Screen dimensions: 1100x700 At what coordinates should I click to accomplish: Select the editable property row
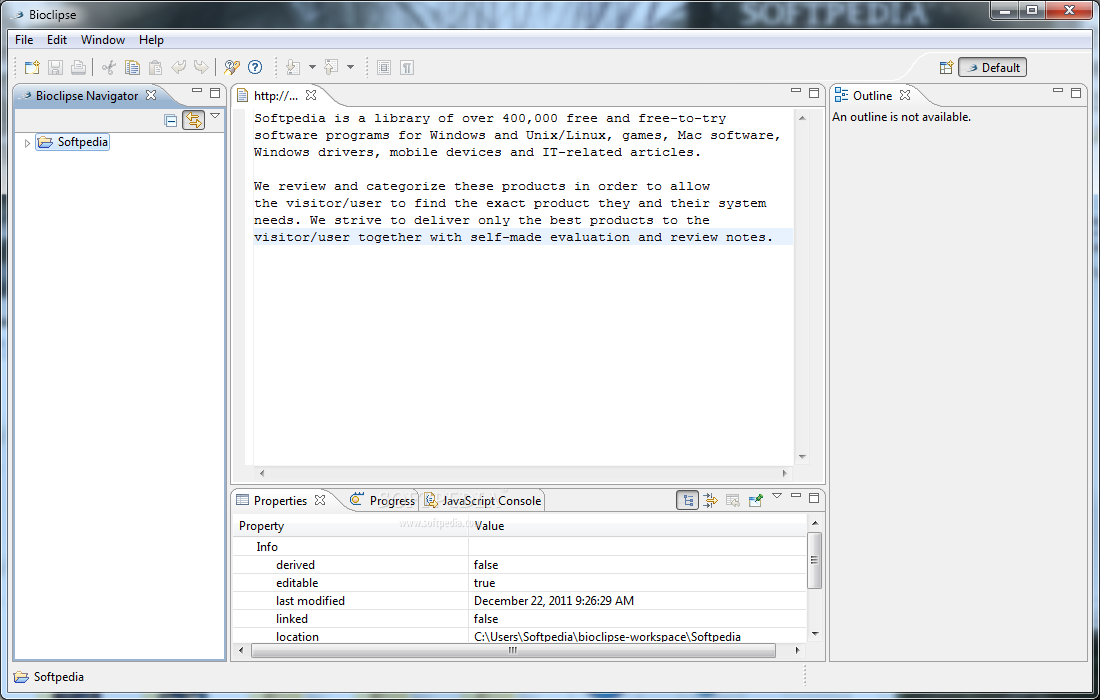tap(520, 583)
